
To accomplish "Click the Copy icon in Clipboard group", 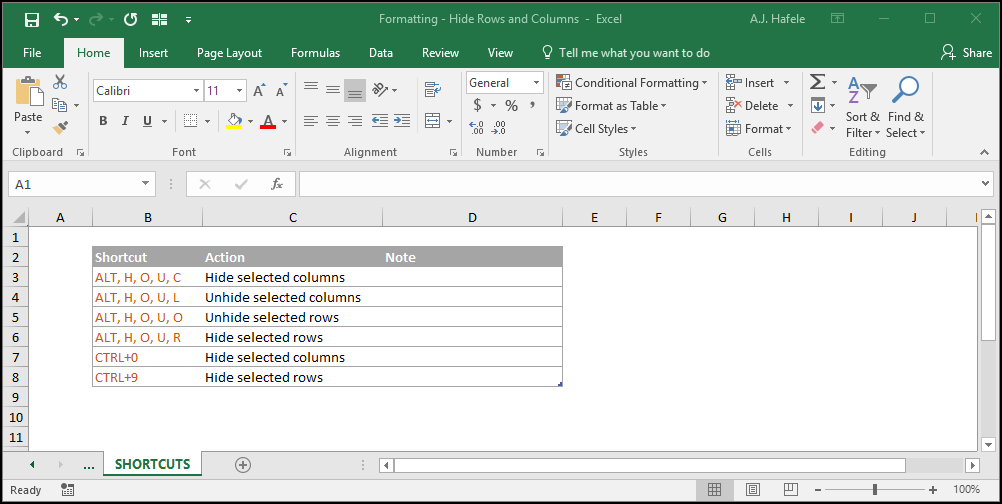I will 59,105.
